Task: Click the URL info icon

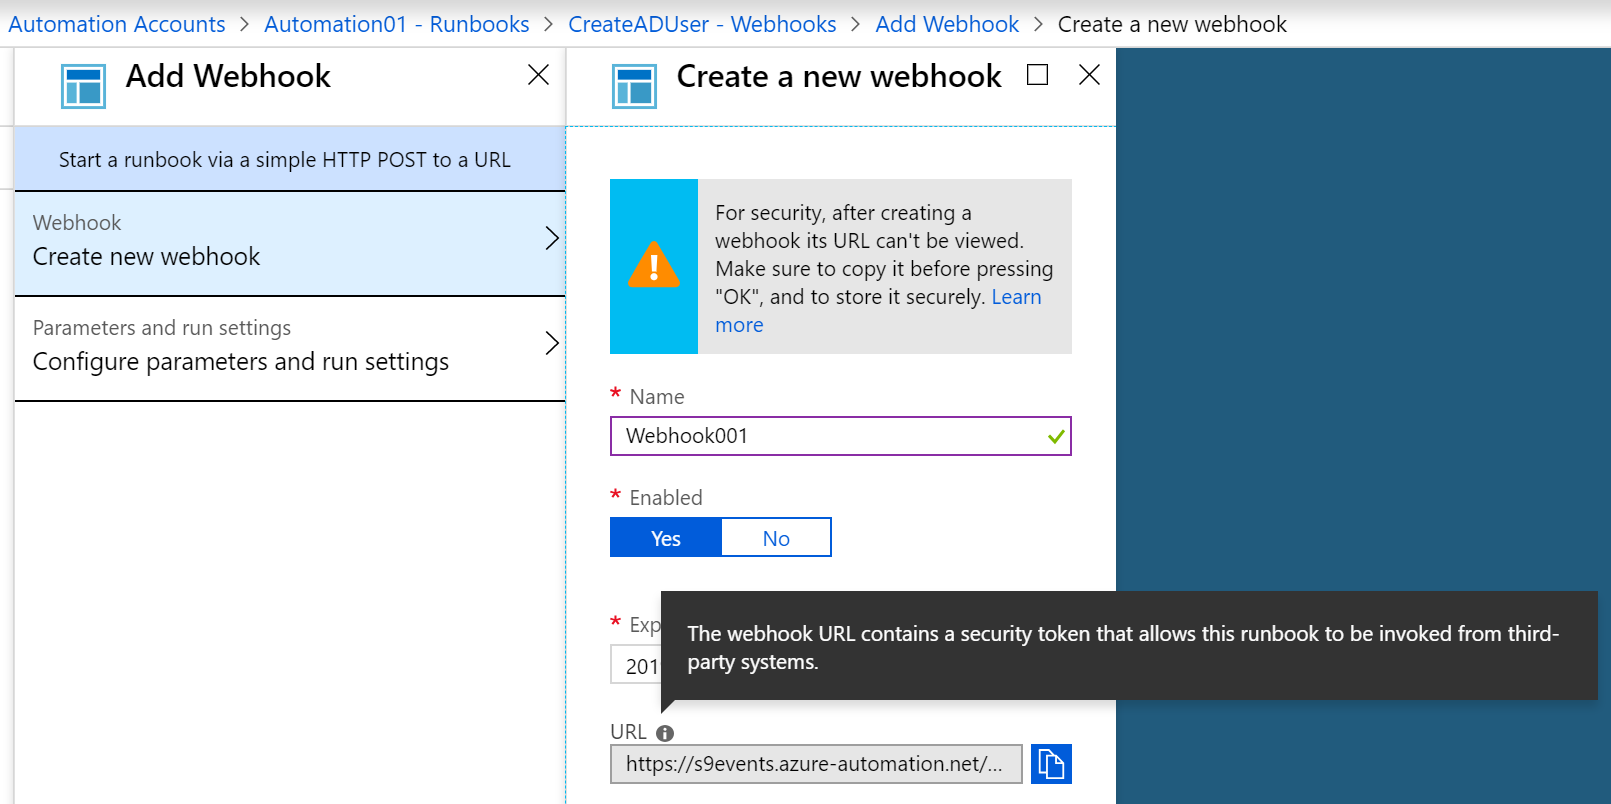Action: pos(665,733)
